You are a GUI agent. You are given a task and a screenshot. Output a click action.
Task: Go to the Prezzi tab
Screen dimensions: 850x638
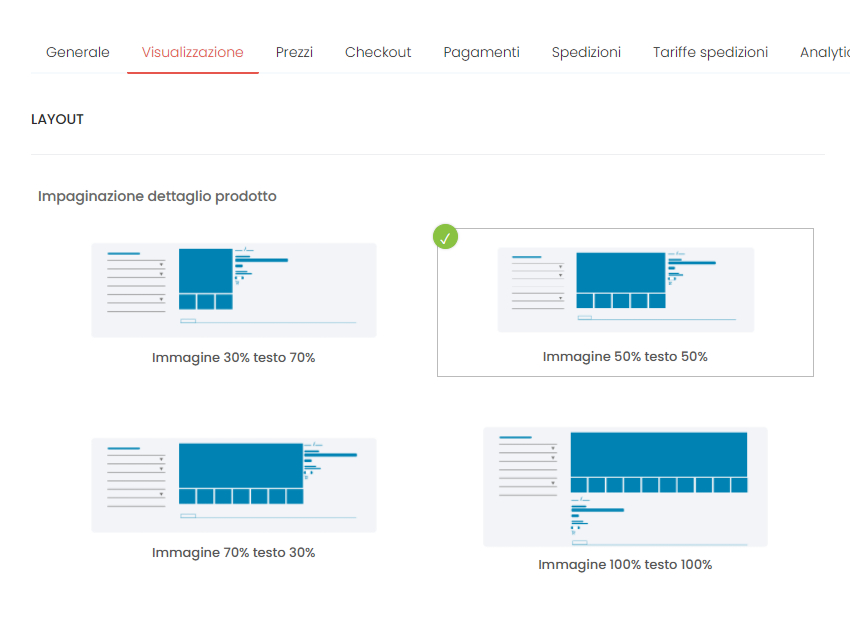(x=294, y=52)
